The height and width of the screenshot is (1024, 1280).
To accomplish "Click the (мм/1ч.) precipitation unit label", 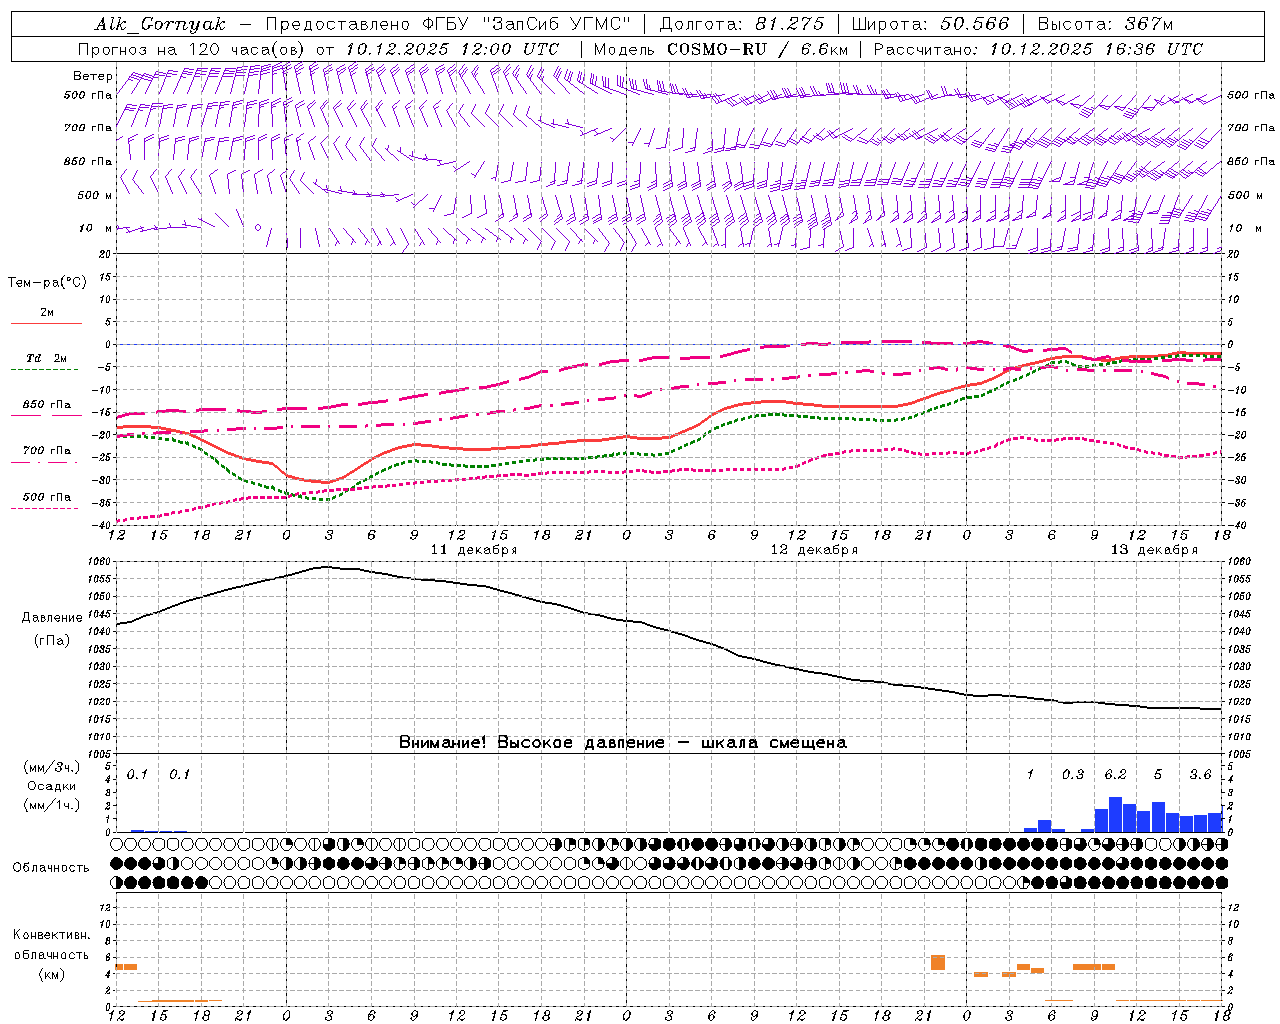I will [52, 805].
